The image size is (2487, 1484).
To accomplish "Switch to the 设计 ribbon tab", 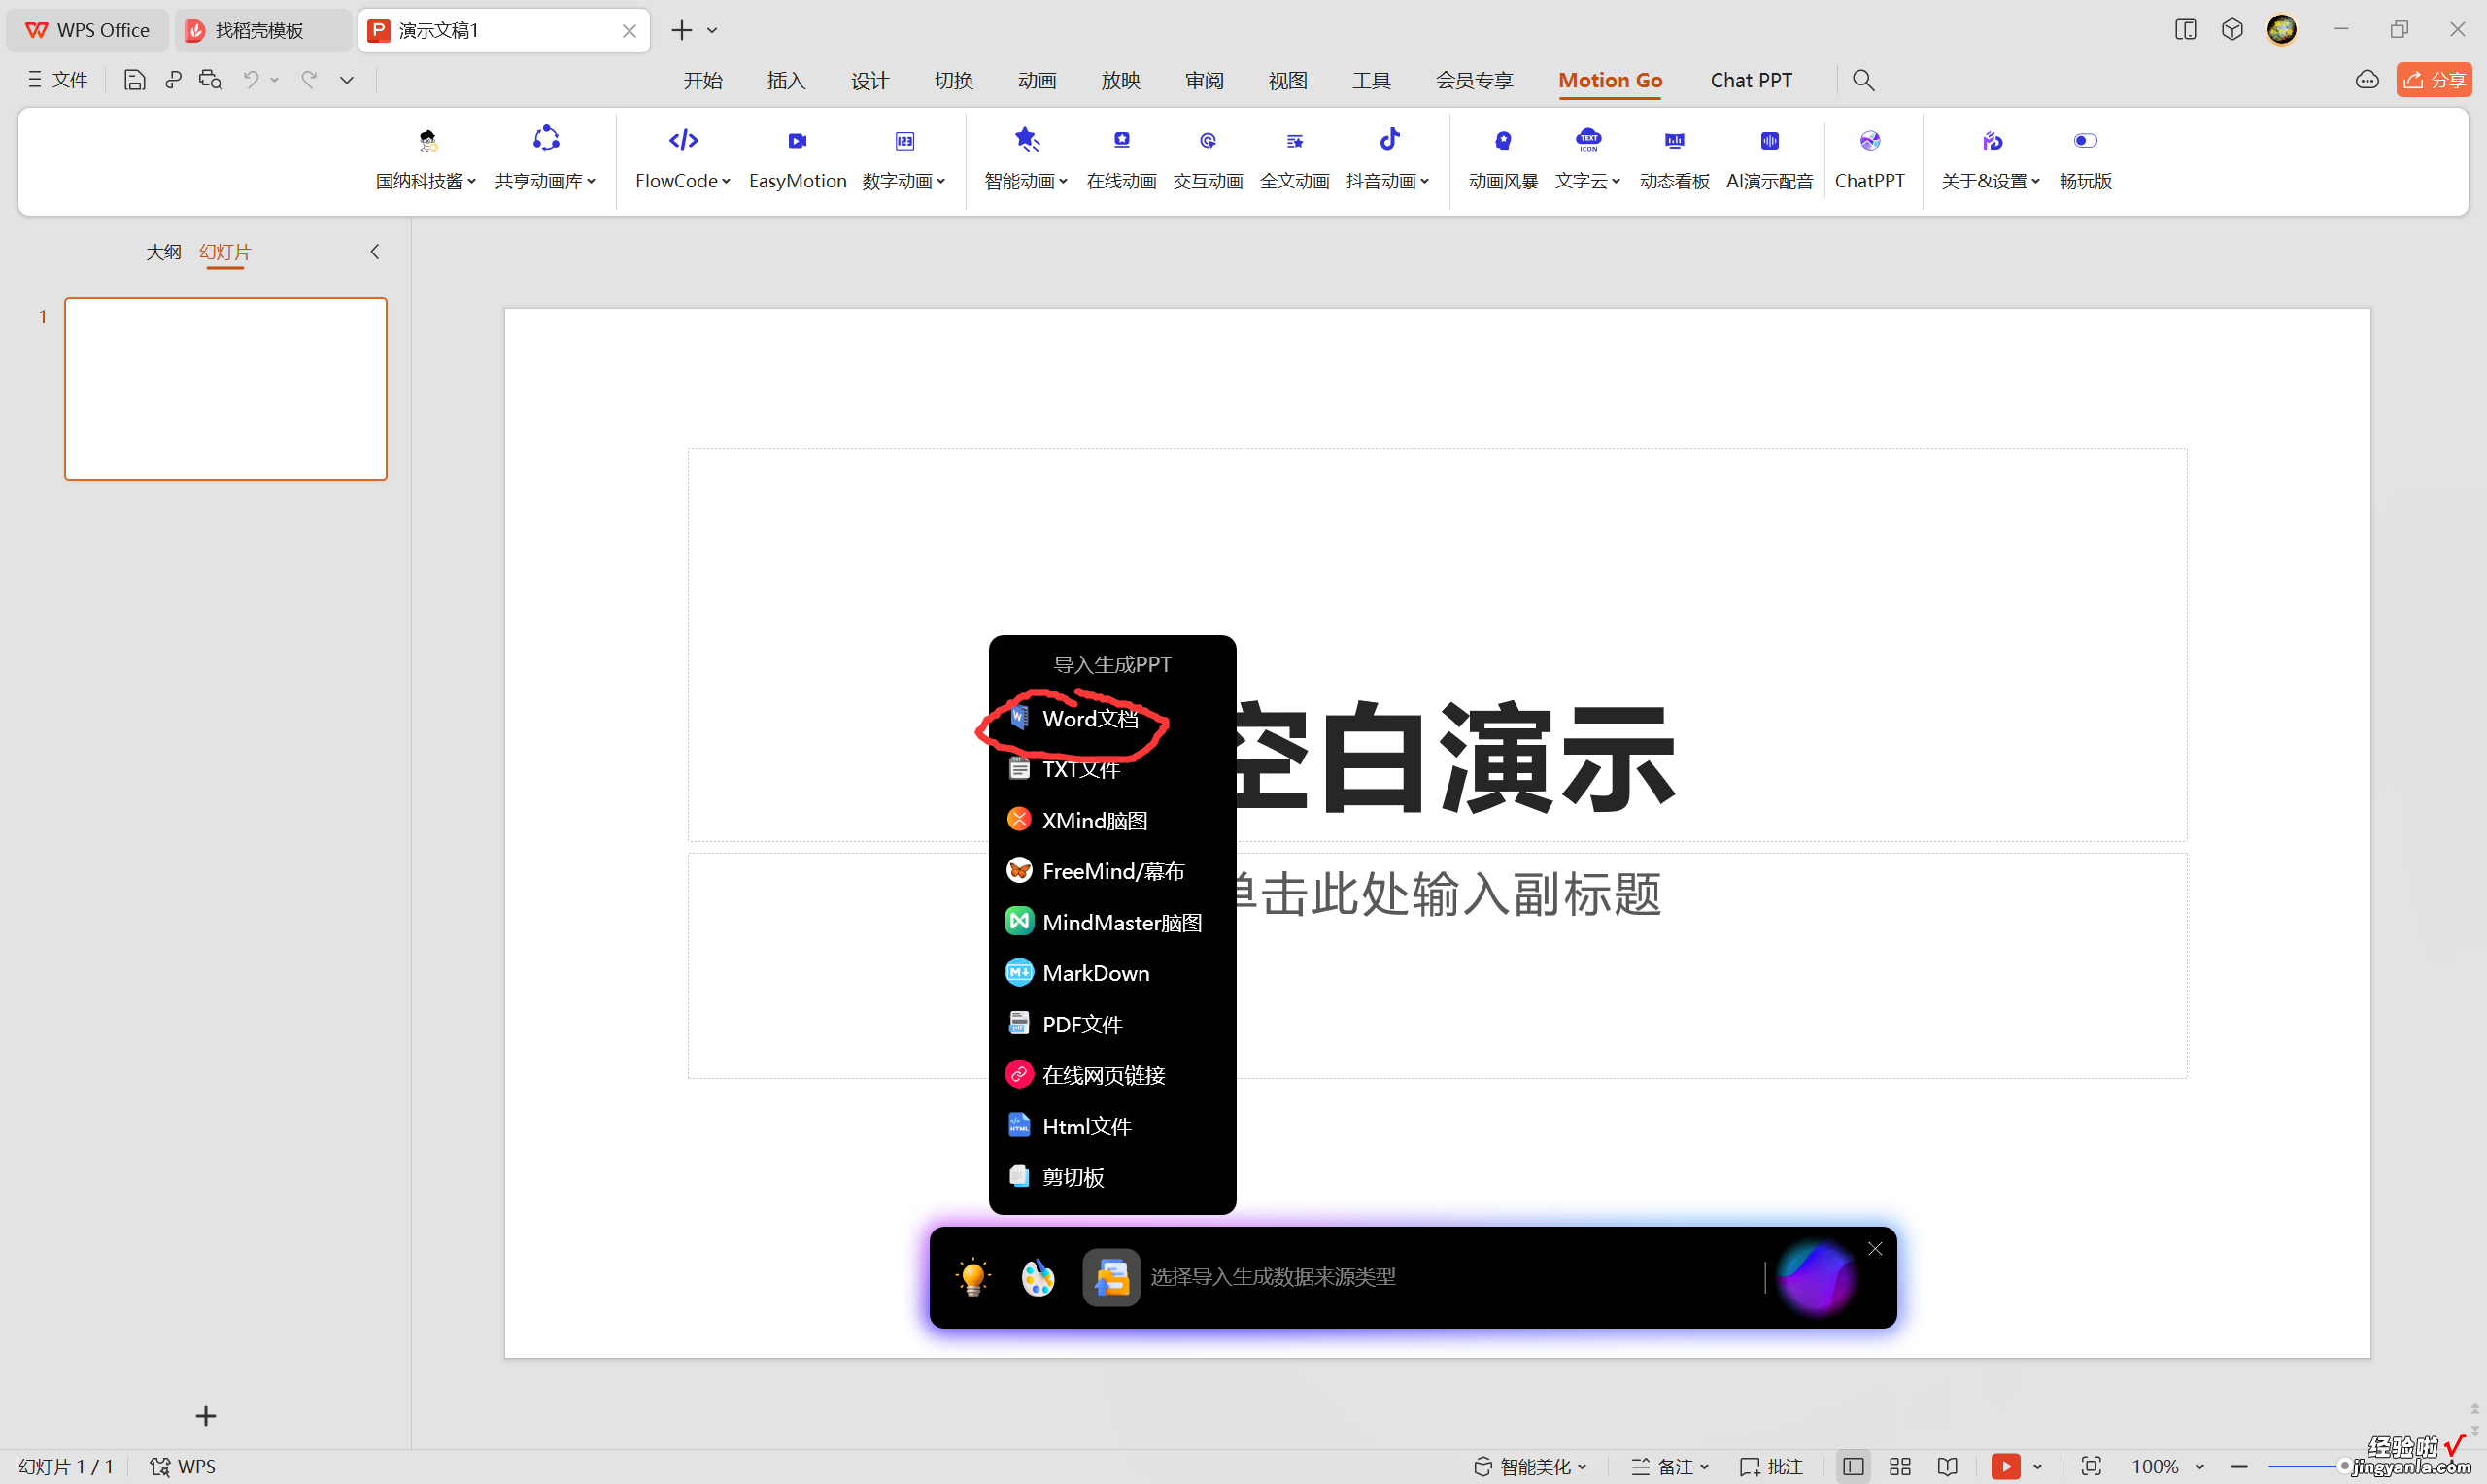I will [870, 80].
